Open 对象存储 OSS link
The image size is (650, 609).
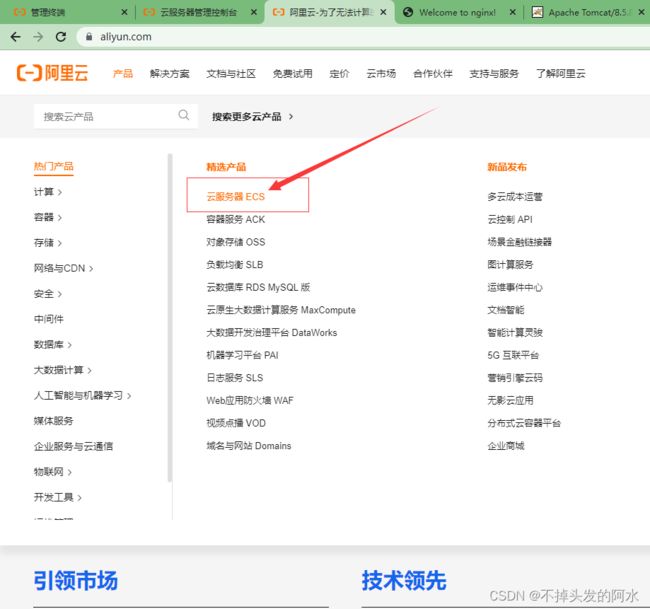pyautogui.click(x=235, y=242)
